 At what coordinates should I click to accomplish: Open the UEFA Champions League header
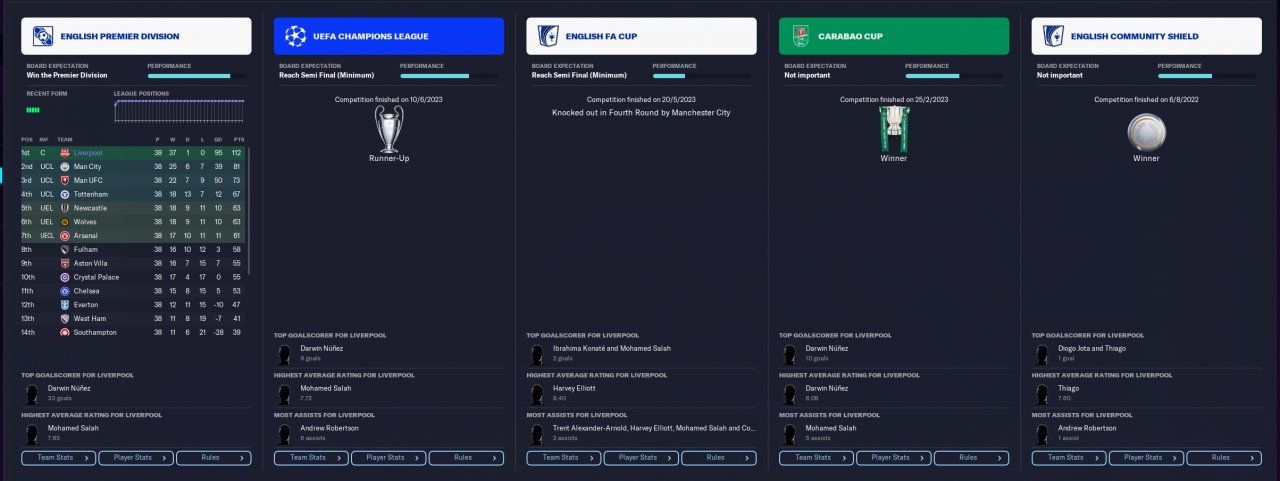[x=389, y=36]
